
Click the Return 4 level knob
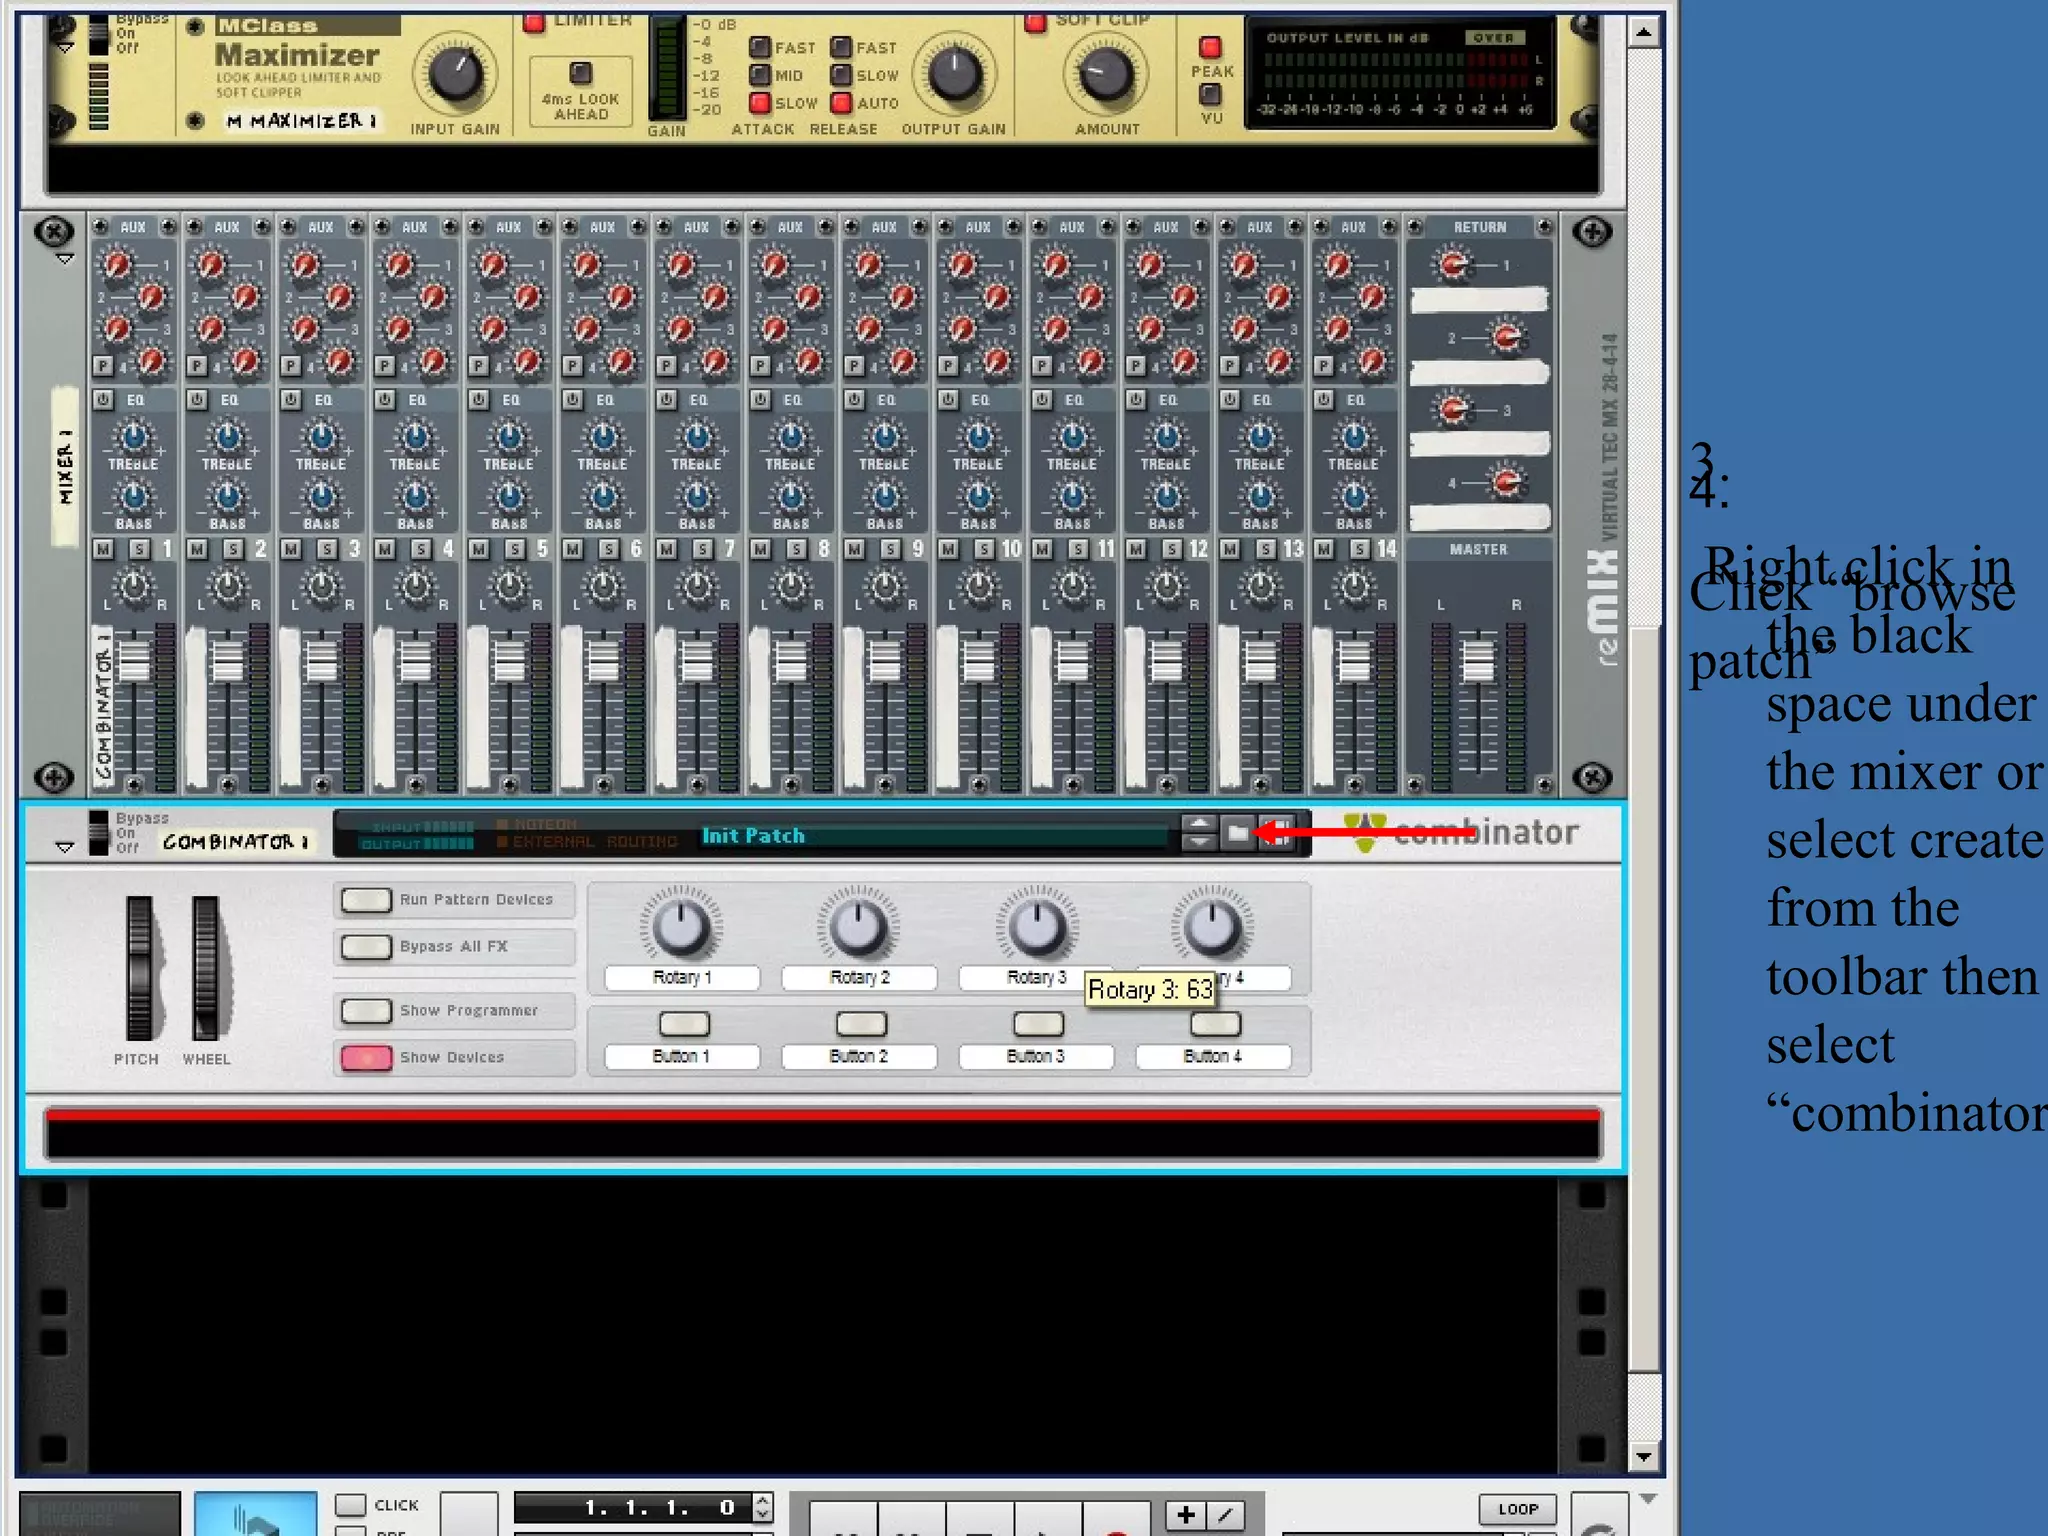click(x=1506, y=483)
